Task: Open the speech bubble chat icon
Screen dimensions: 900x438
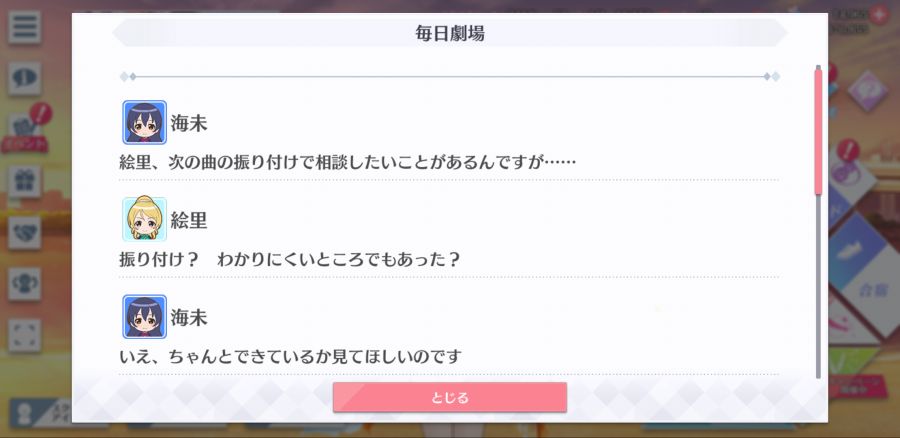Action: point(24,79)
